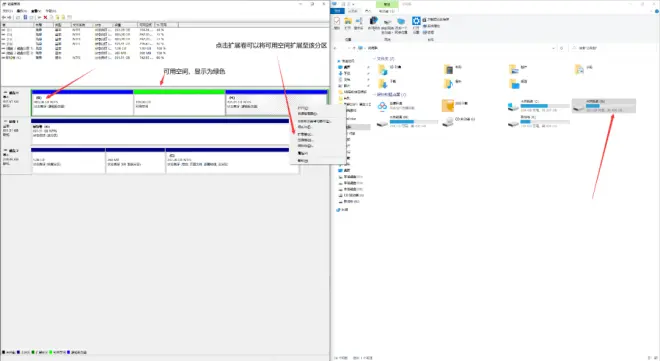Select the highlighted third partition on Disk 0
This screenshot has height=361, width=660.
tap(277, 103)
